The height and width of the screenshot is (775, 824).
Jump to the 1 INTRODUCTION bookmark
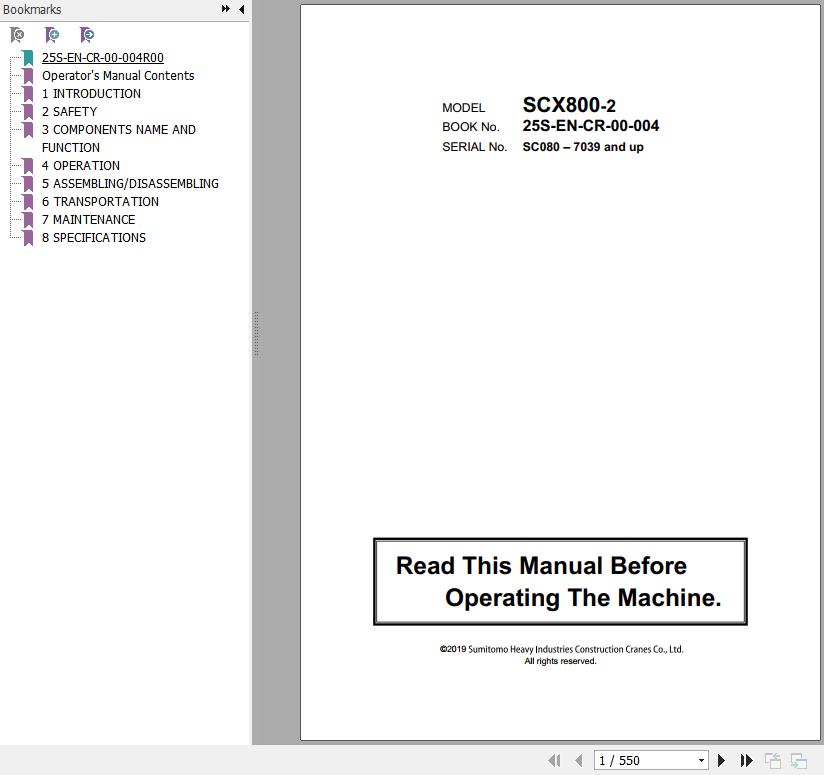pyautogui.click(x=91, y=94)
